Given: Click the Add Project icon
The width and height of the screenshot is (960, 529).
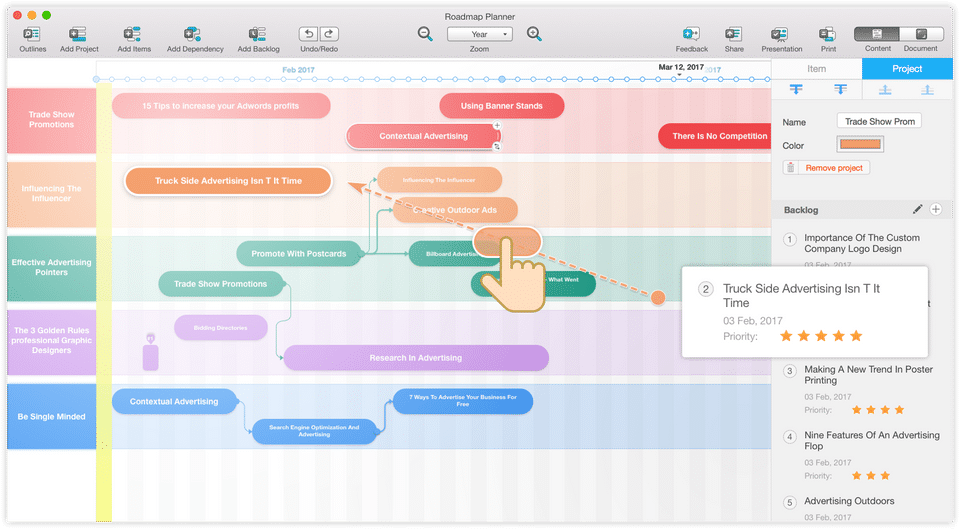Looking at the screenshot, I should click(78, 34).
